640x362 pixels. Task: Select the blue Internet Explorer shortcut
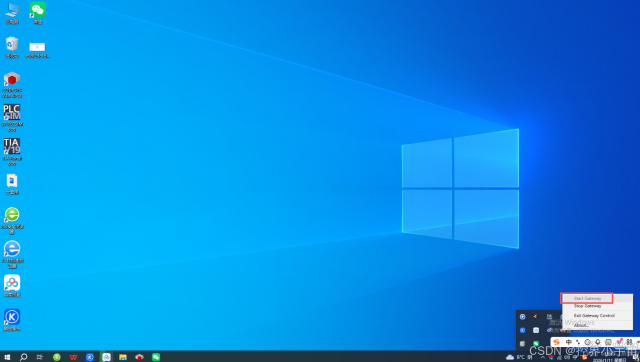[x=12, y=254]
